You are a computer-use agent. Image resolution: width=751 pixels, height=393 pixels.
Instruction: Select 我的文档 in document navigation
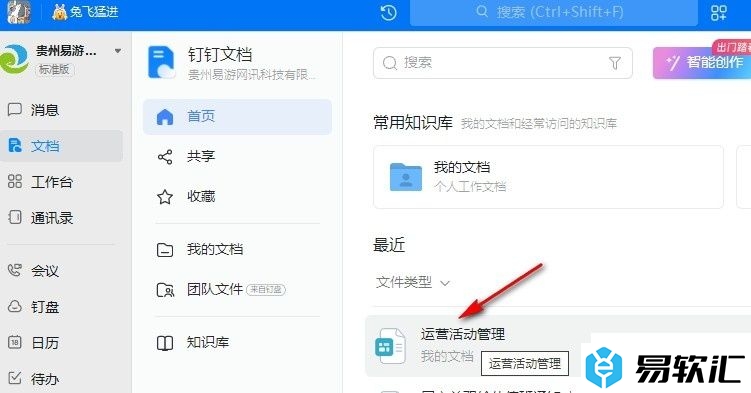[237, 249]
